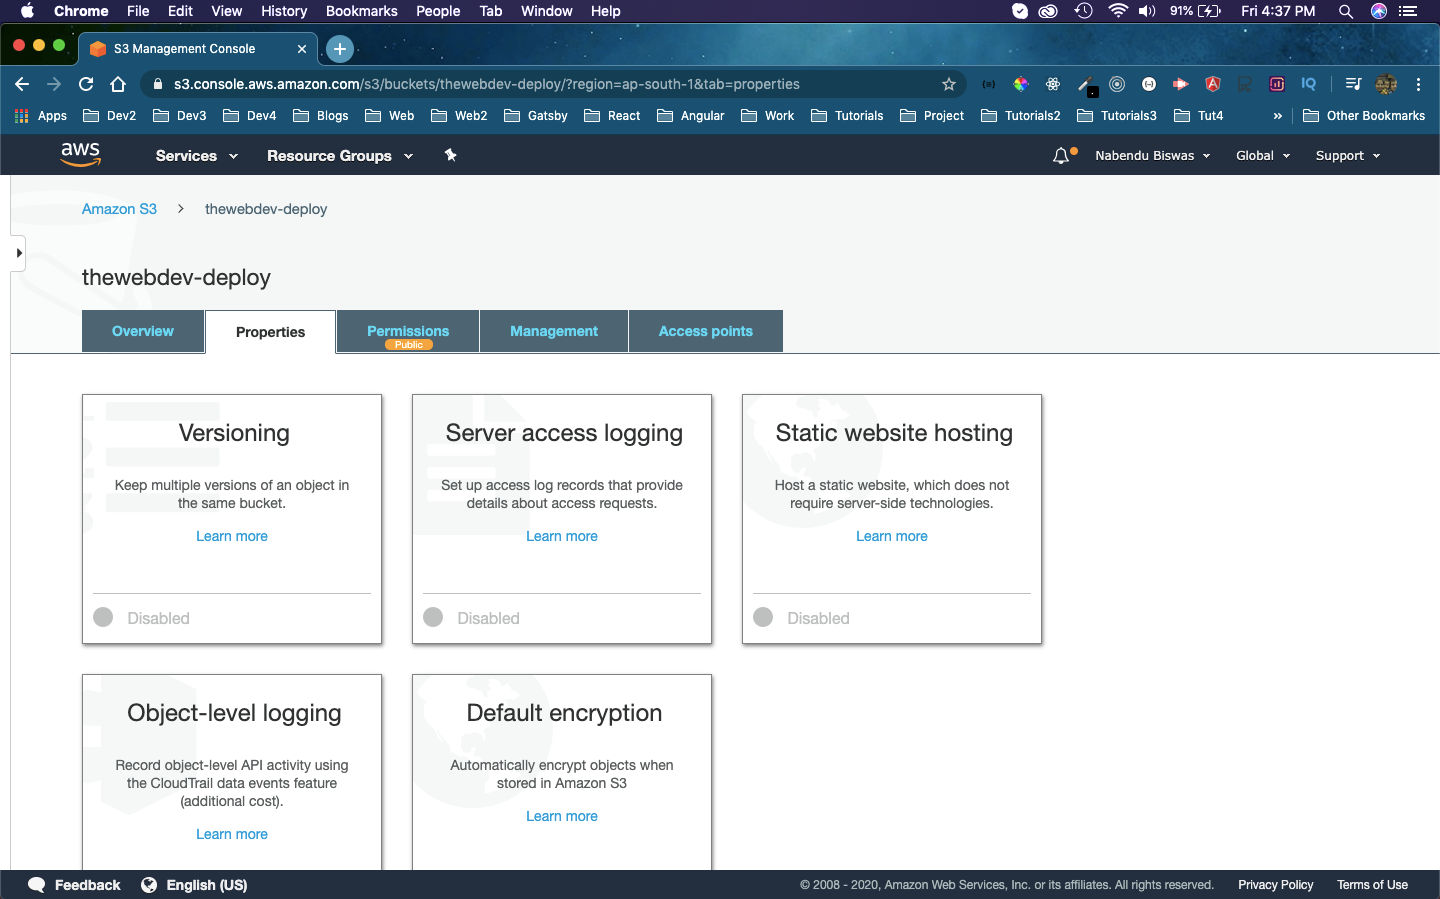Click the React Developer Tools extension icon

click(1053, 84)
